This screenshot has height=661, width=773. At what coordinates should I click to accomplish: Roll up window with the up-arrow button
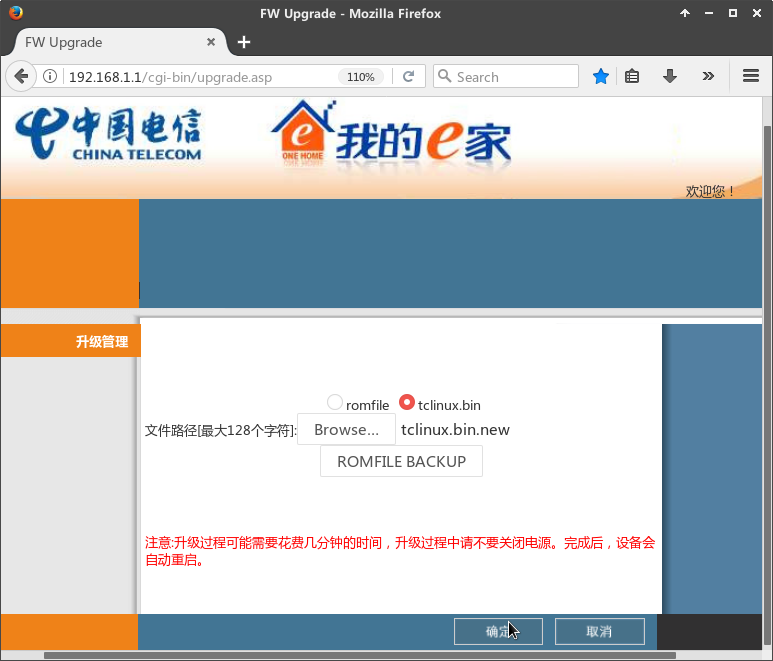point(685,13)
